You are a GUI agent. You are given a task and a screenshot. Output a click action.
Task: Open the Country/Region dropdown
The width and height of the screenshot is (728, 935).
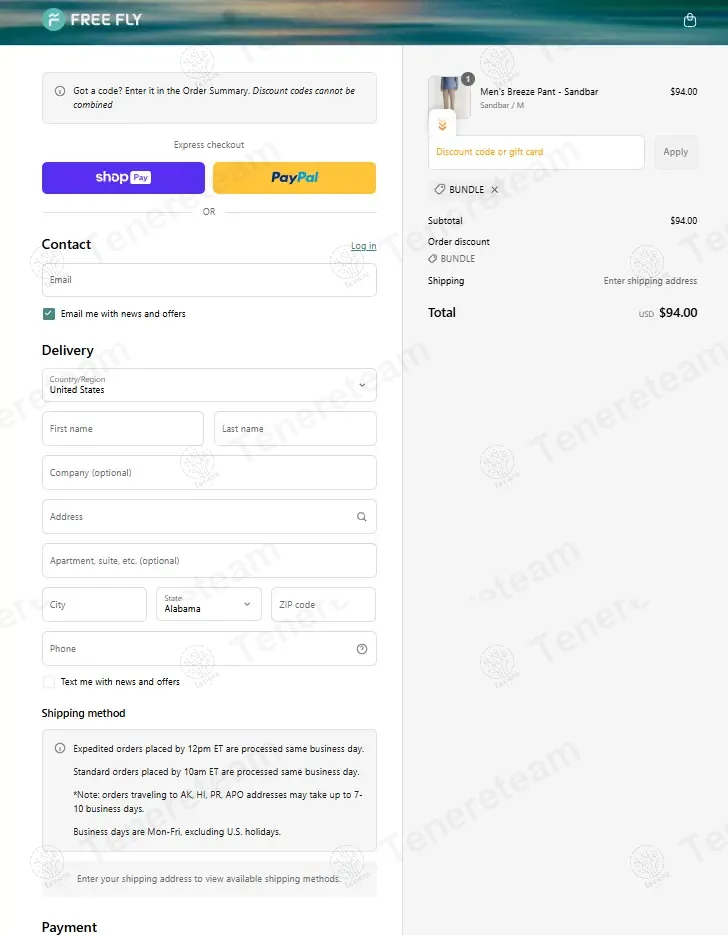click(x=209, y=385)
